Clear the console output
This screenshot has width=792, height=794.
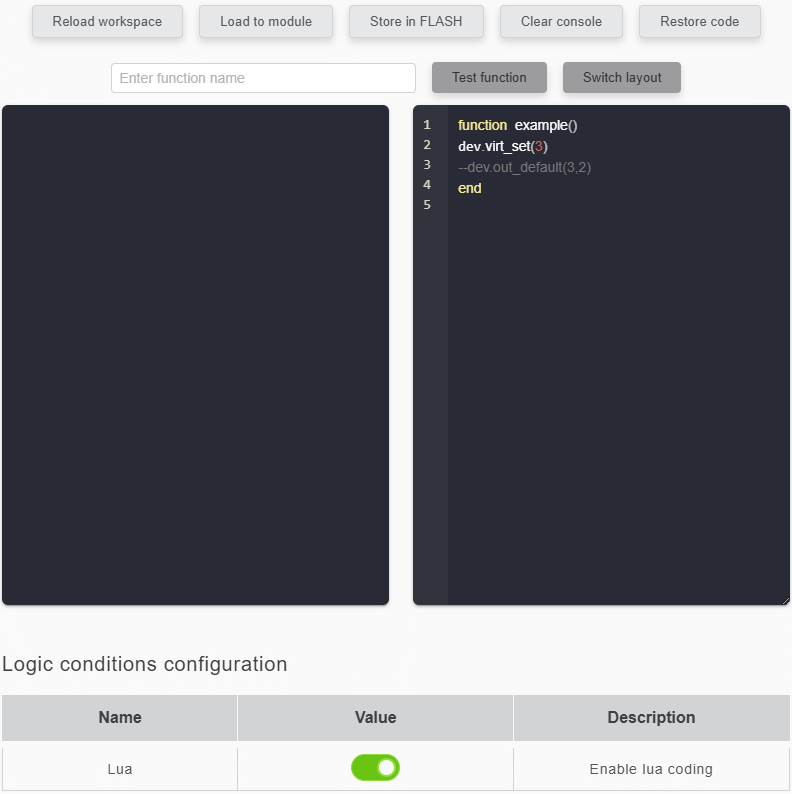pyautogui.click(x=561, y=22)
